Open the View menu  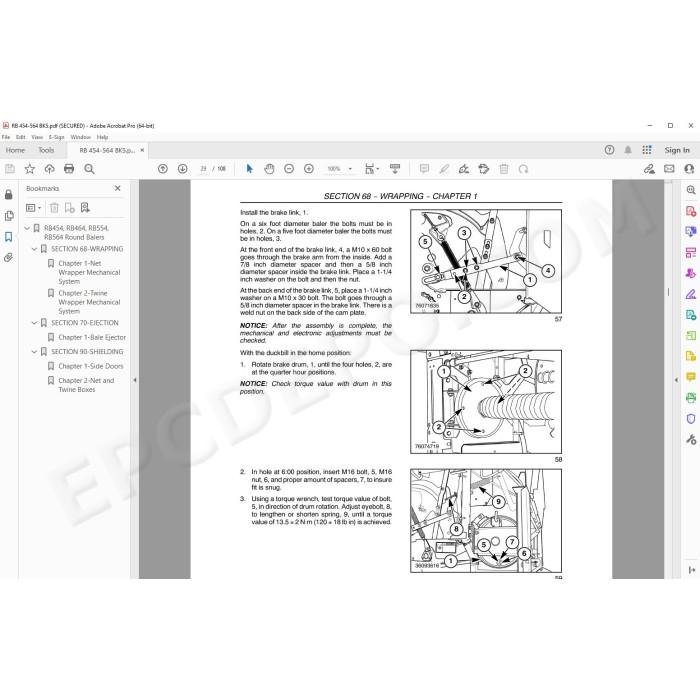(x=37, y=137)
